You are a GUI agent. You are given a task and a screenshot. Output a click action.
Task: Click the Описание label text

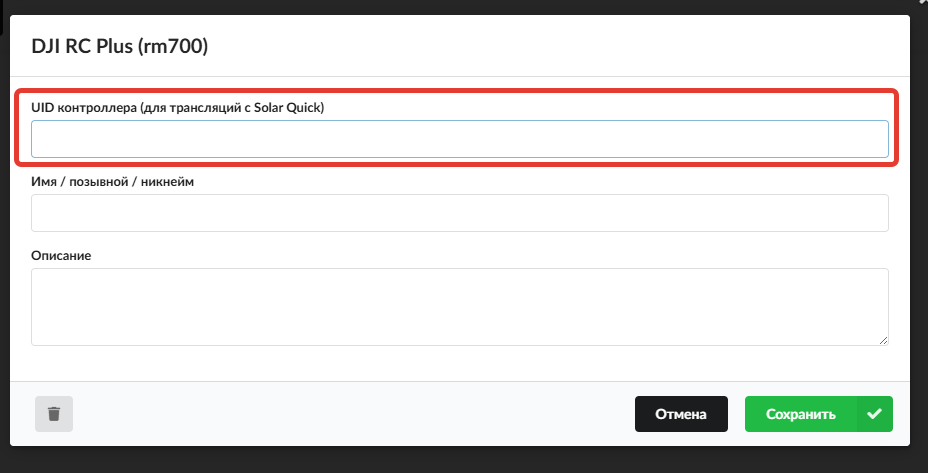[x=61, y=255]
